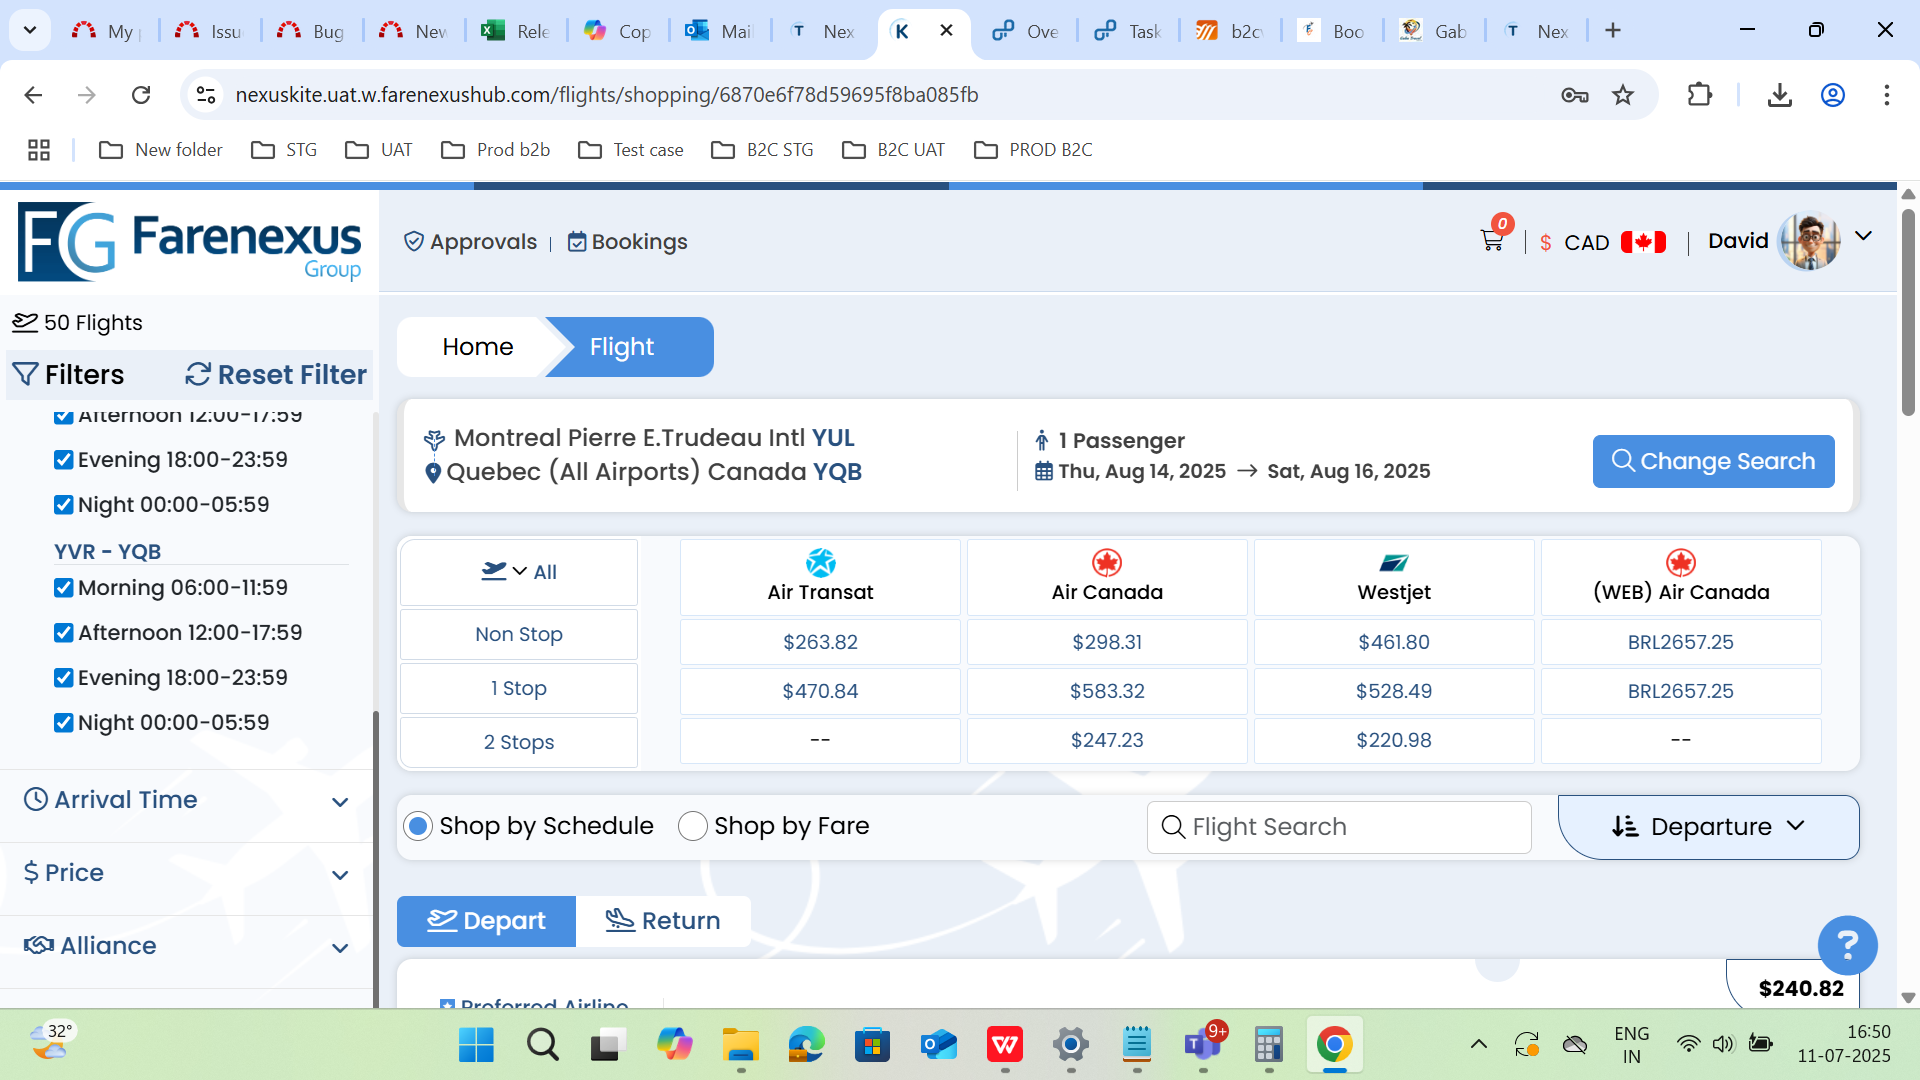Uncheck YVR - YQB Night 00:00-05:59
The image size is (1920, 1080).
click(64, 723)
